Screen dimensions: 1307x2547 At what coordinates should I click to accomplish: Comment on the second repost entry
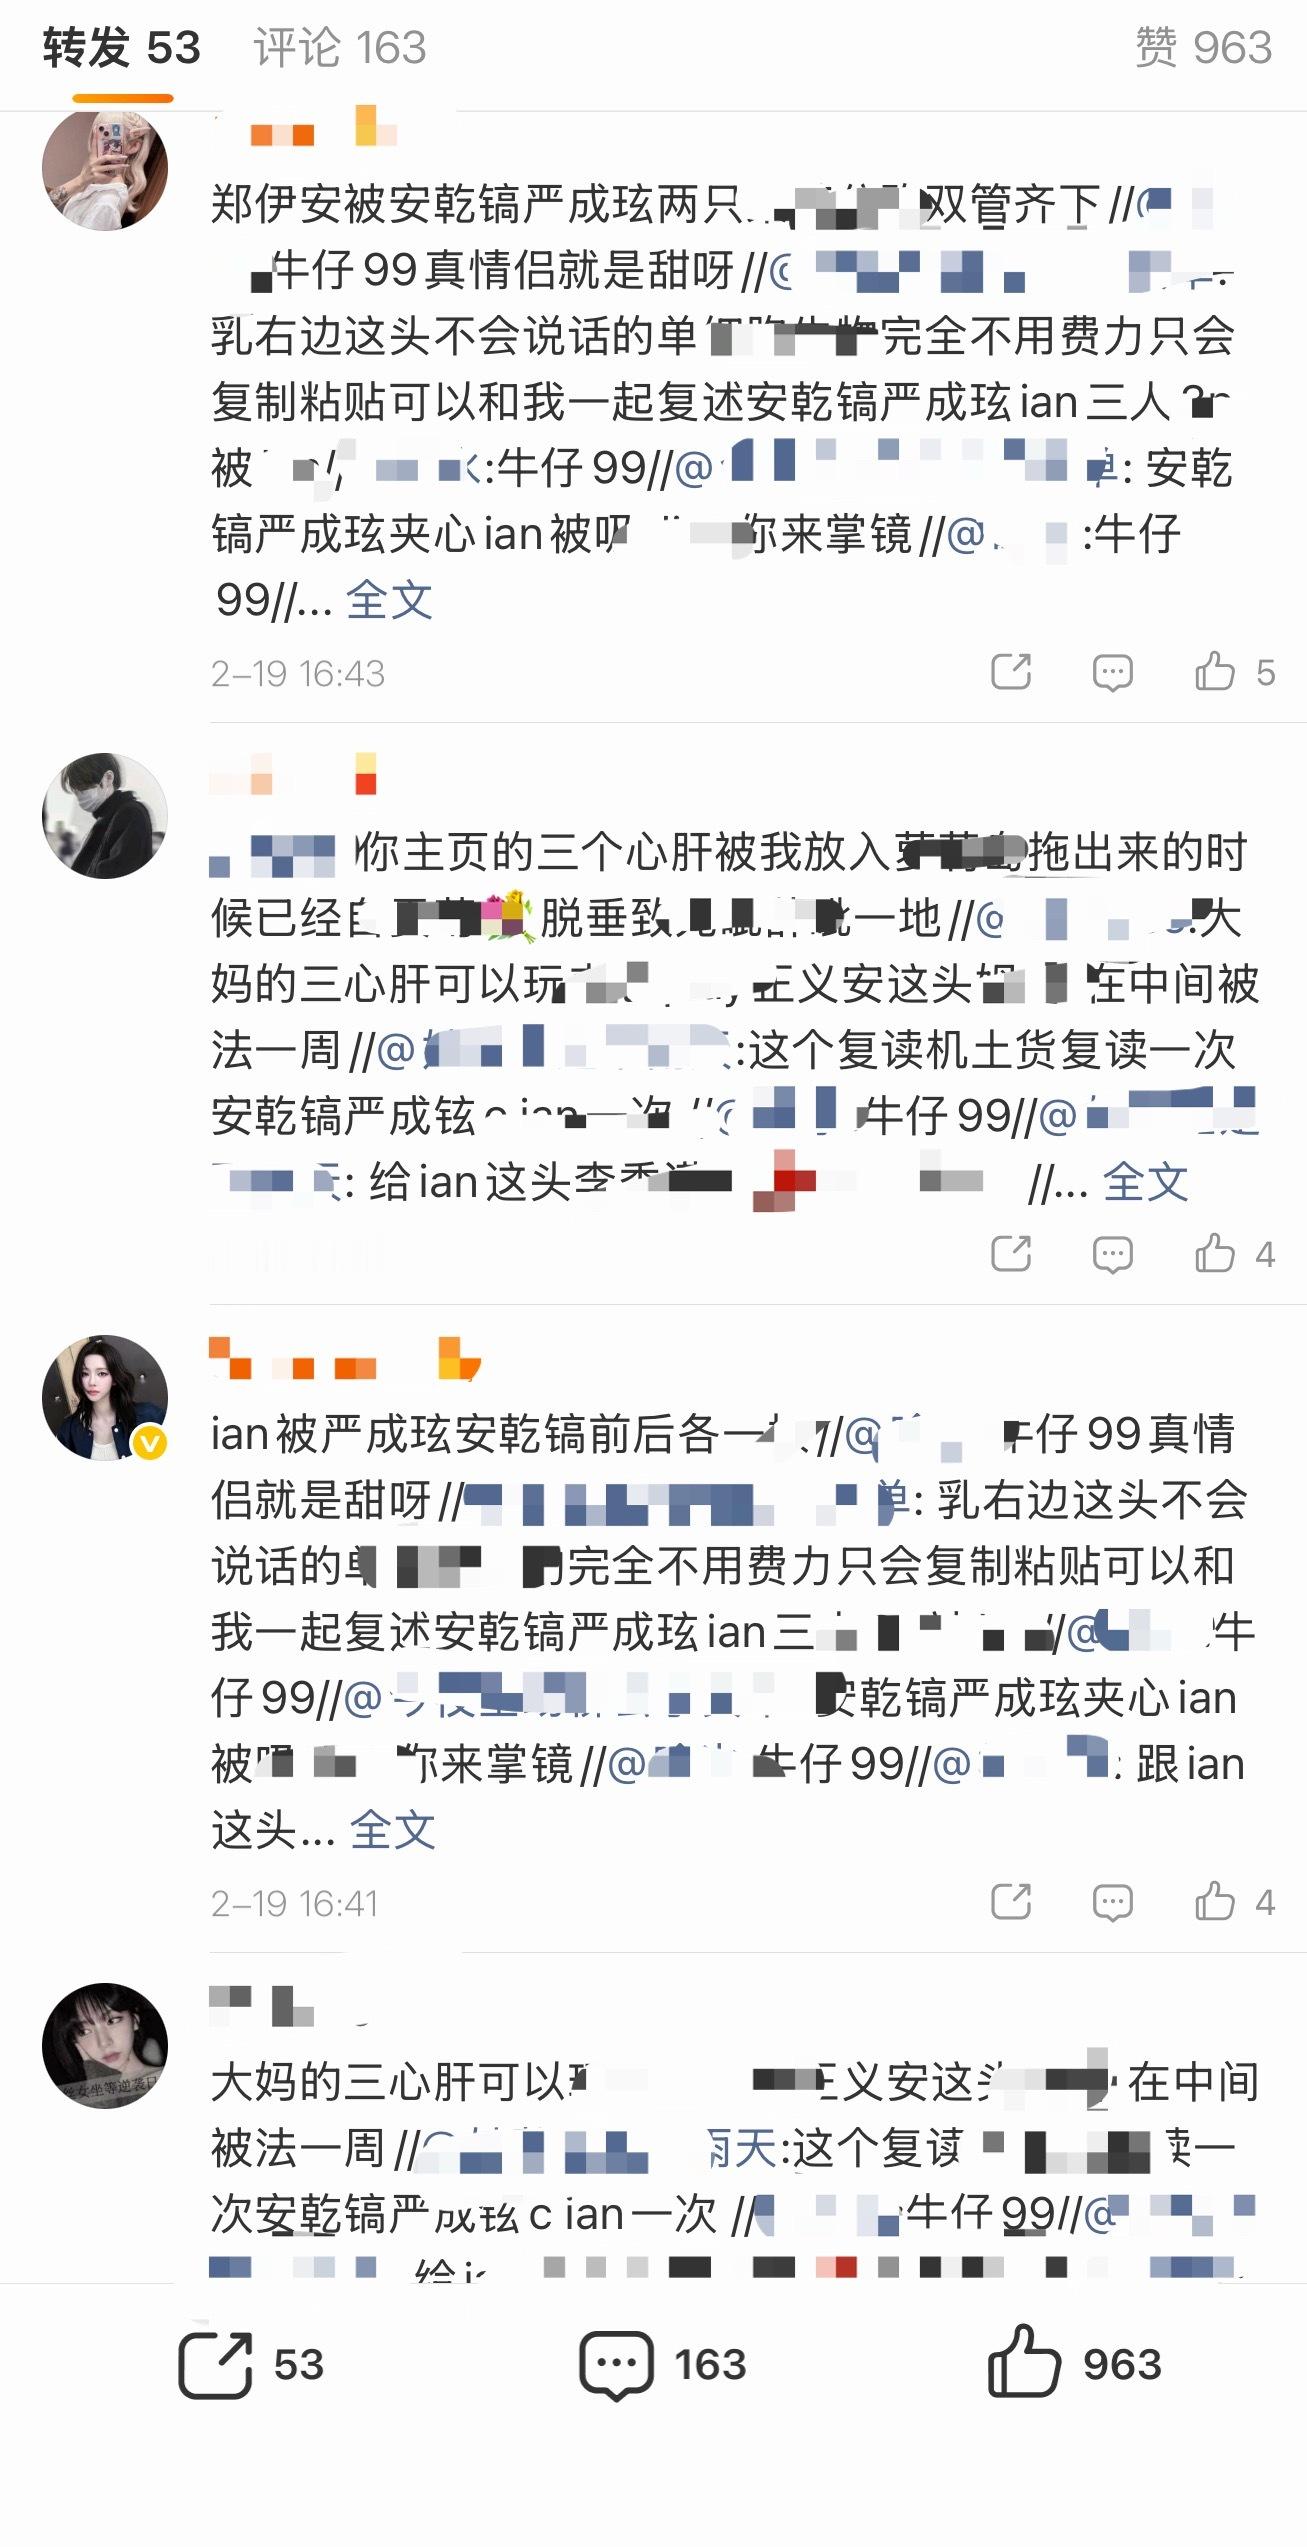(1112, 1254)
